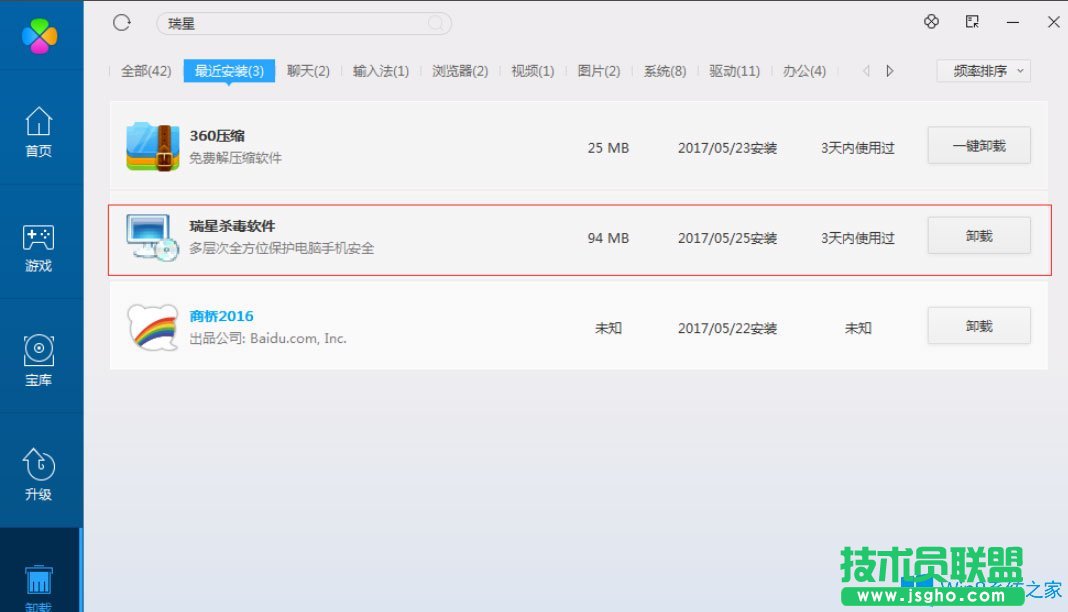Click inside the 瑞星 search input field
This screenshot has width=1068, height=612.
(x=300, y=22)
